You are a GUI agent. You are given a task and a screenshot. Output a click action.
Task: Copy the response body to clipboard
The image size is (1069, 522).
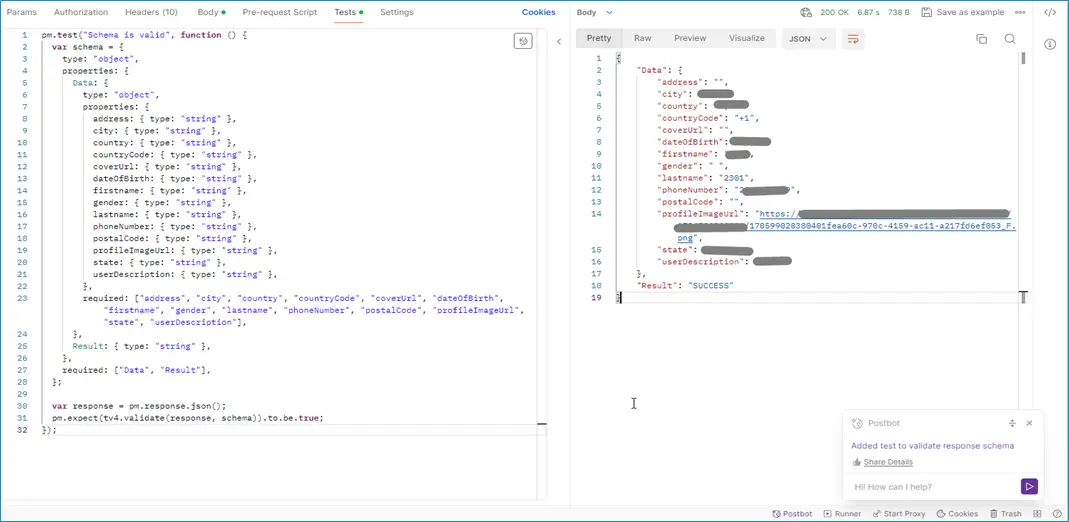pos(982,39)
